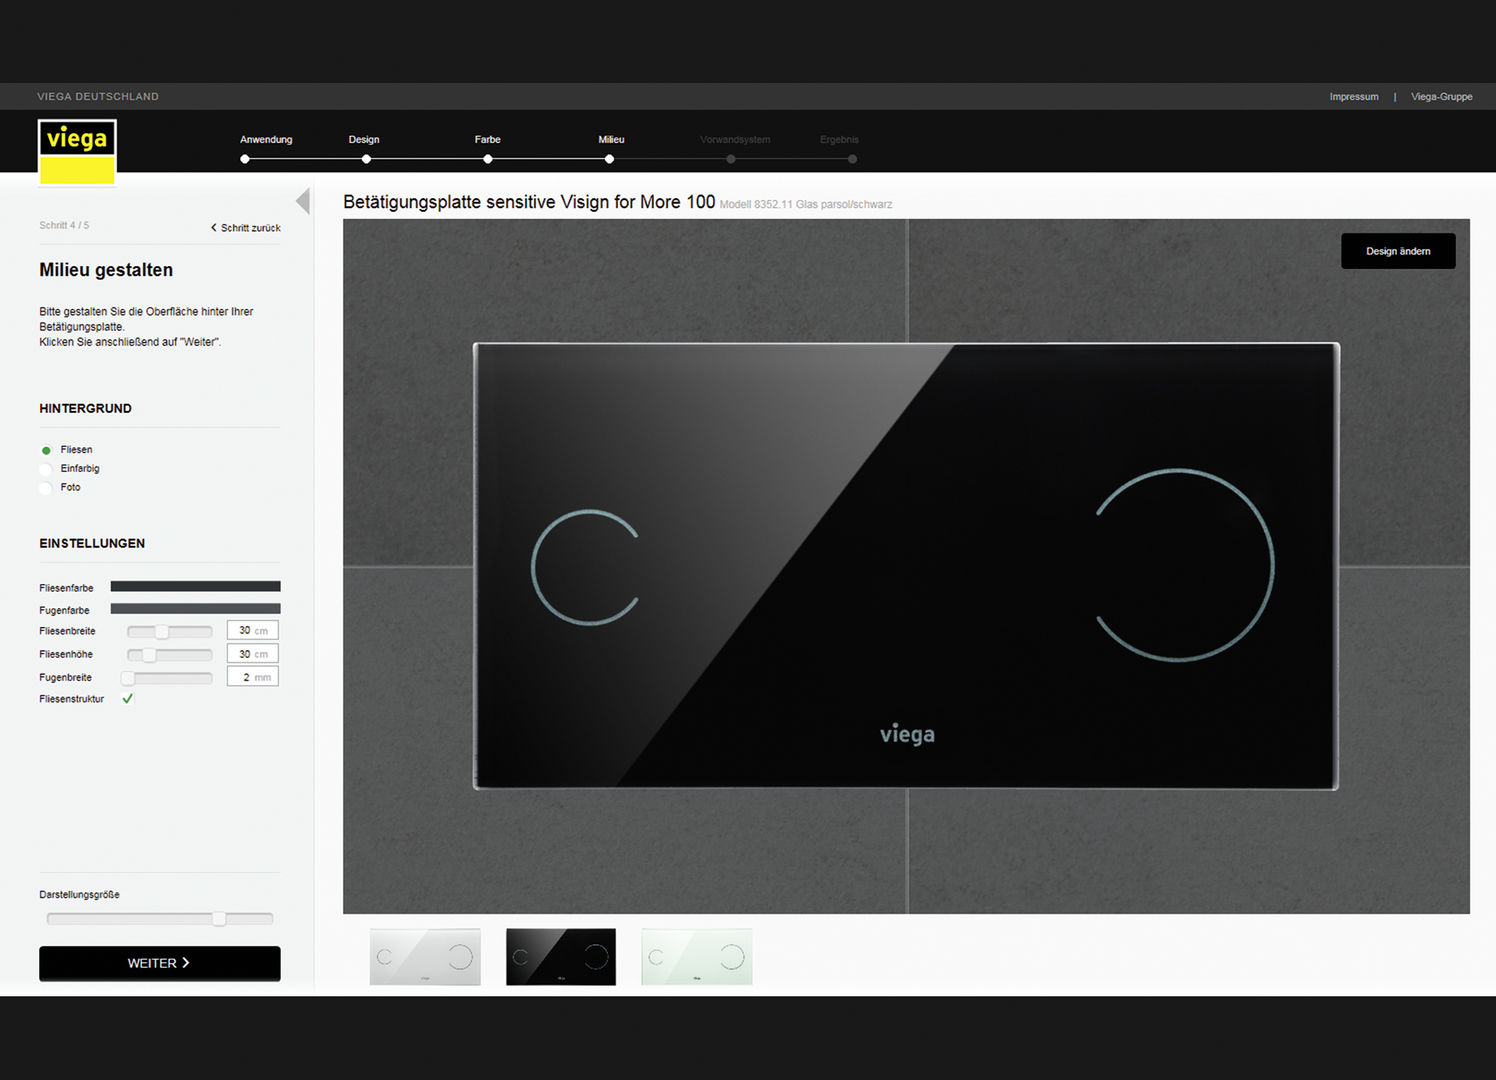Viewport: 1496px width, 1080px height.
Task: Click the Milieu gestalten heading
Action: pyautogui.click(x=106, y=270)
